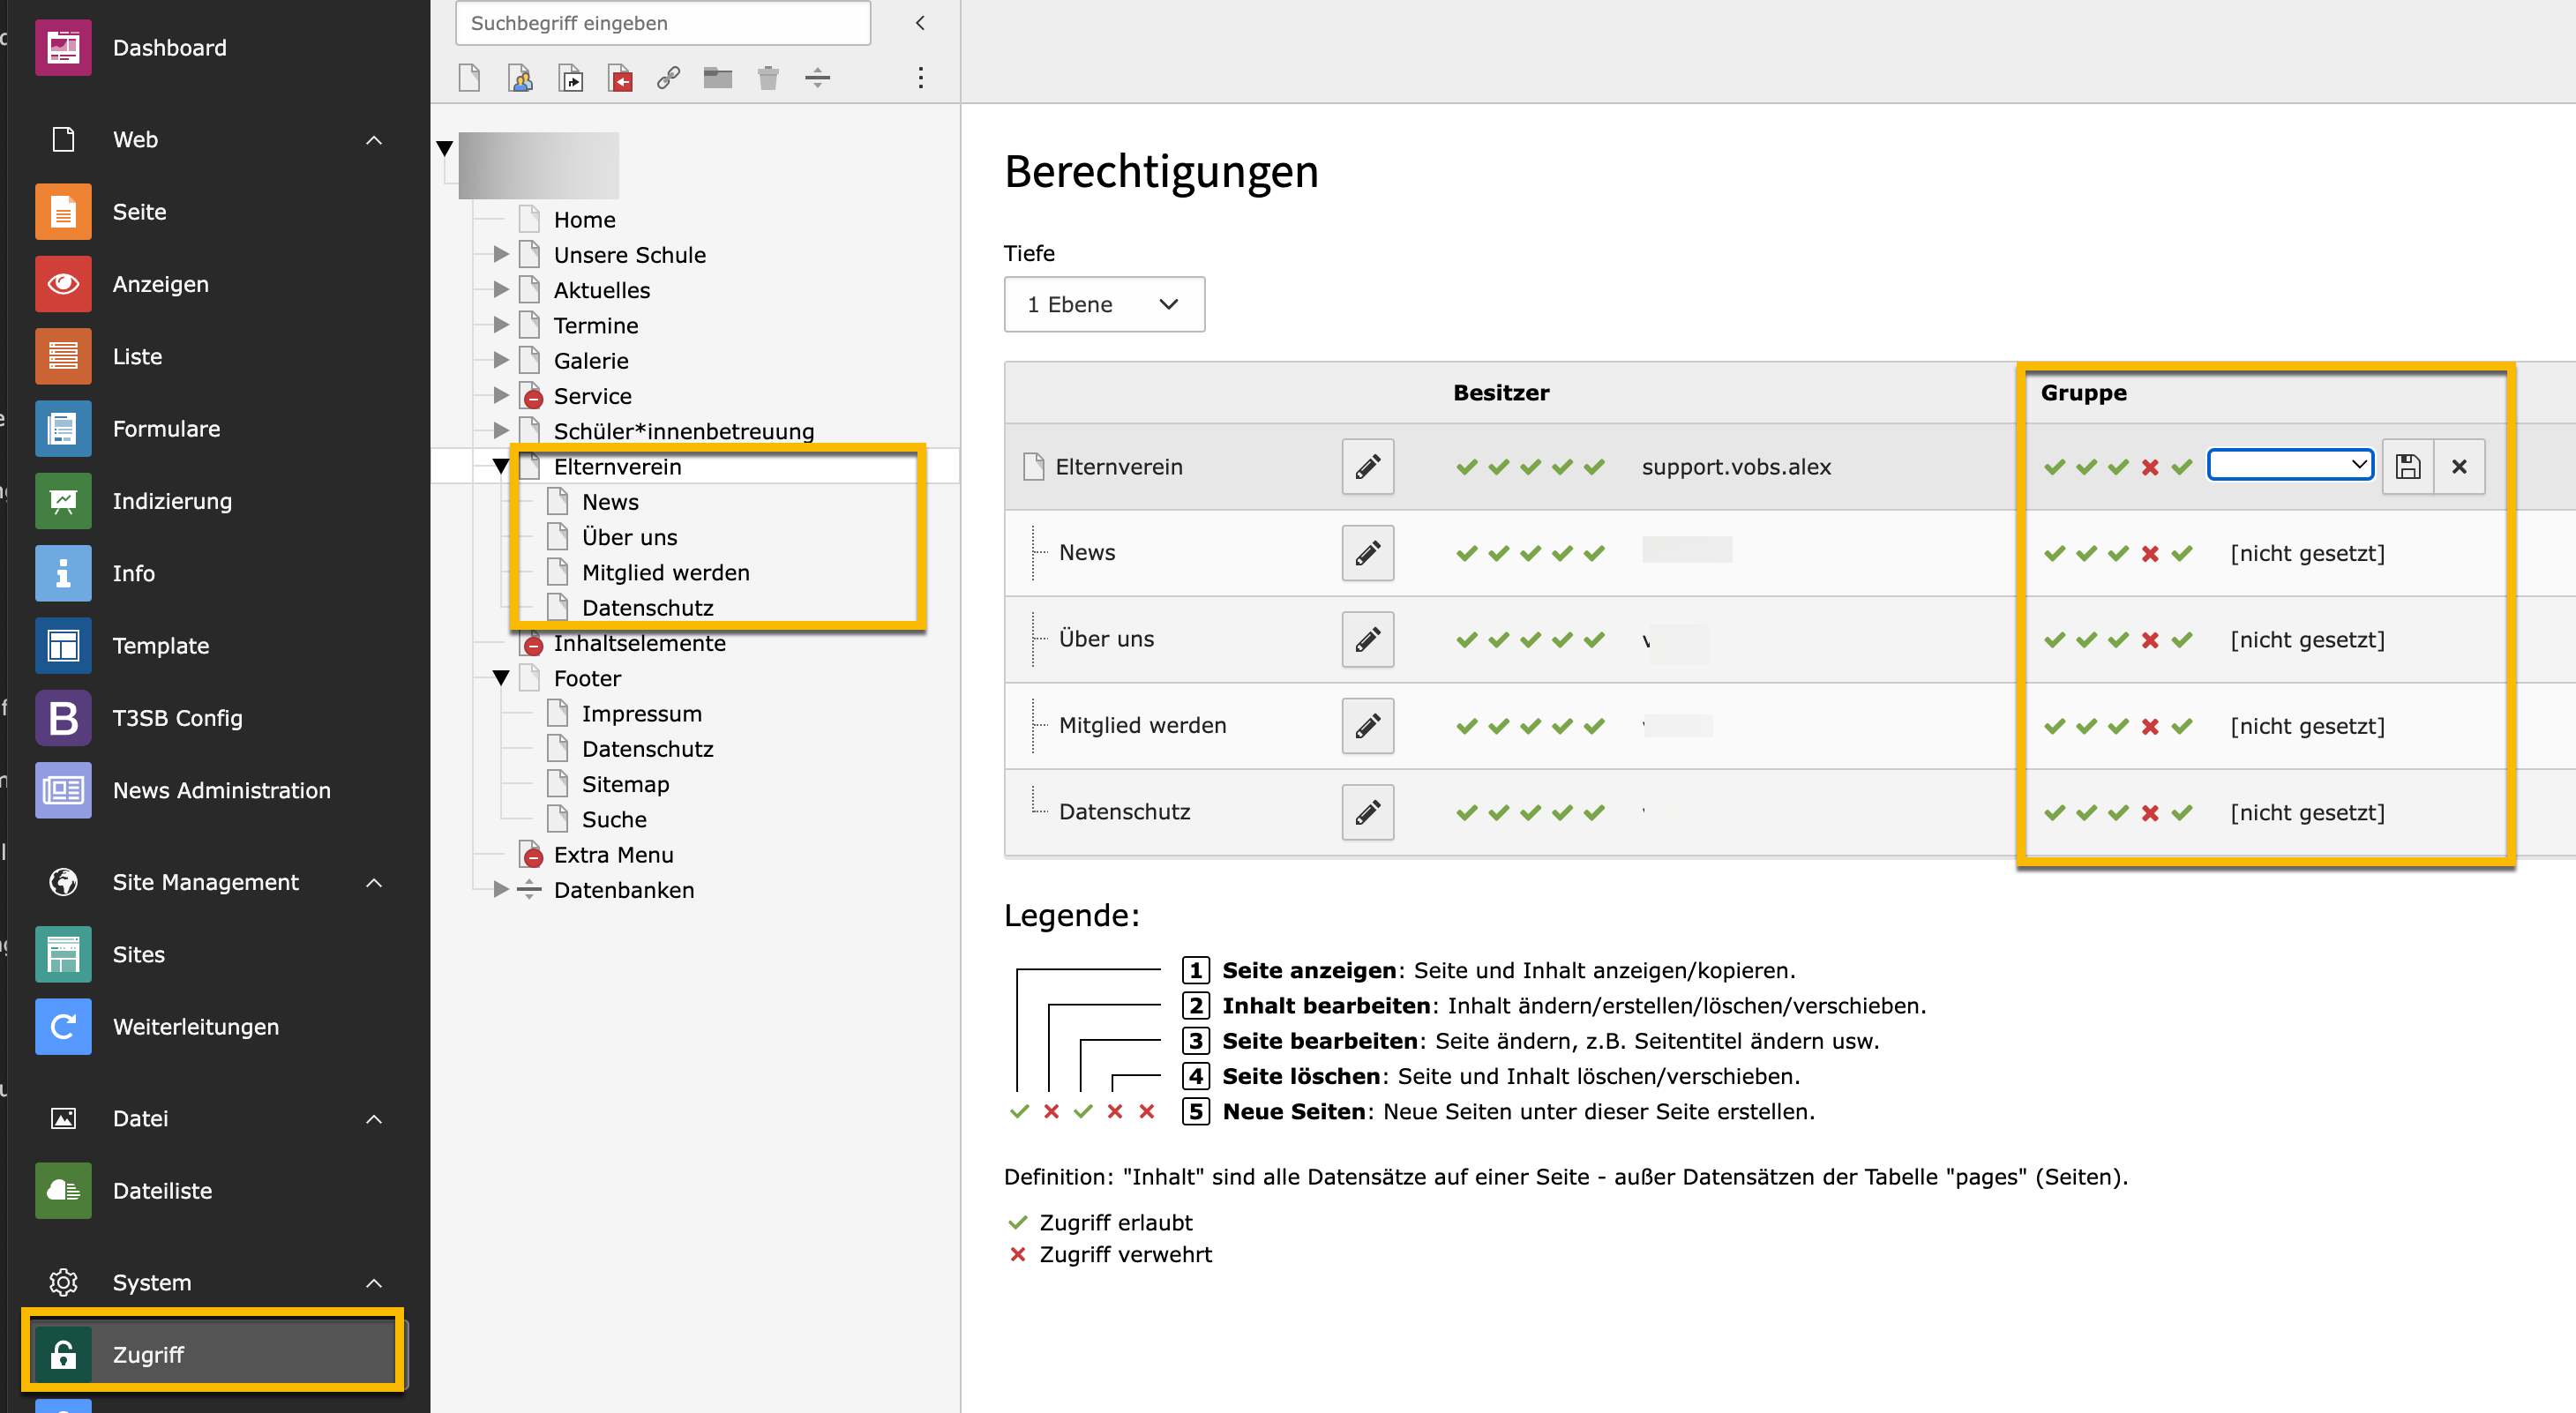Screen dimensions: 2576x1413
Task: Edit permissions for the Mitglied werden page
Action: click(x=1367, y=726)
